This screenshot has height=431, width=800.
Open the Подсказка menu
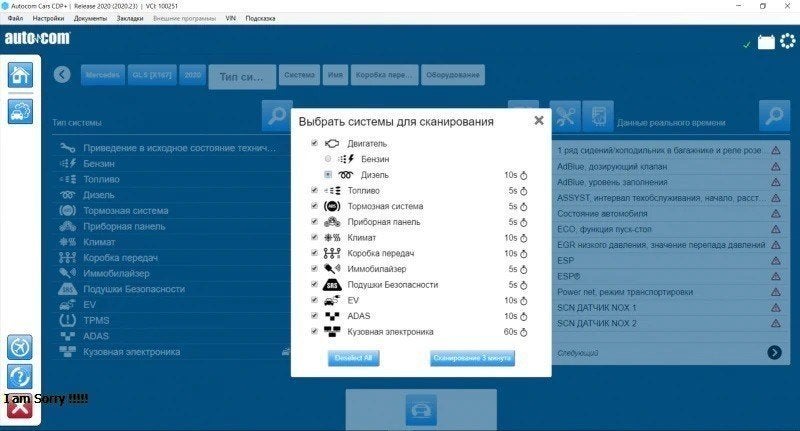click(x=260, y=18)
